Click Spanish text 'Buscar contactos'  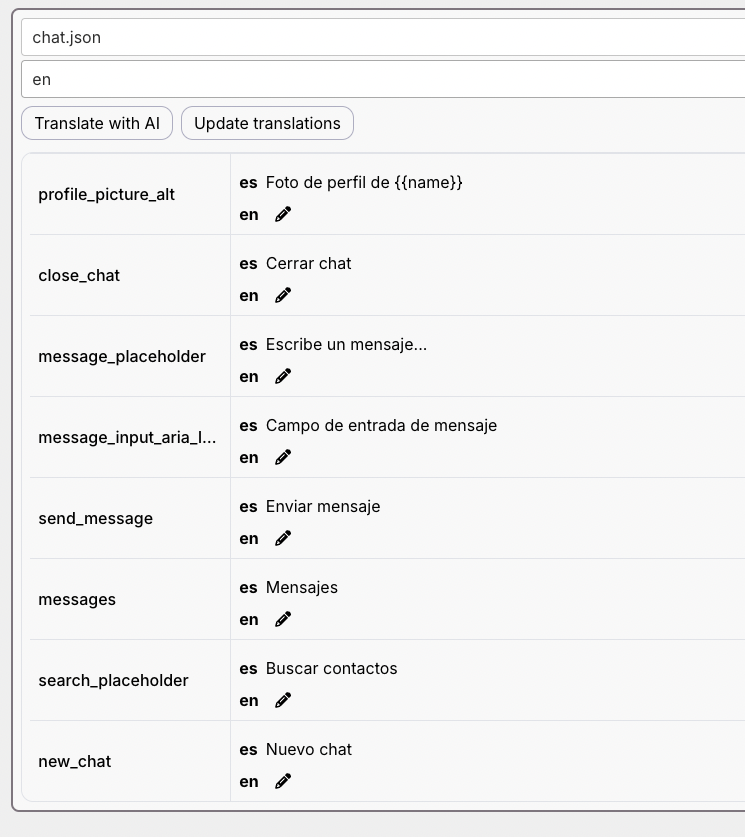[x=331, y=669]
